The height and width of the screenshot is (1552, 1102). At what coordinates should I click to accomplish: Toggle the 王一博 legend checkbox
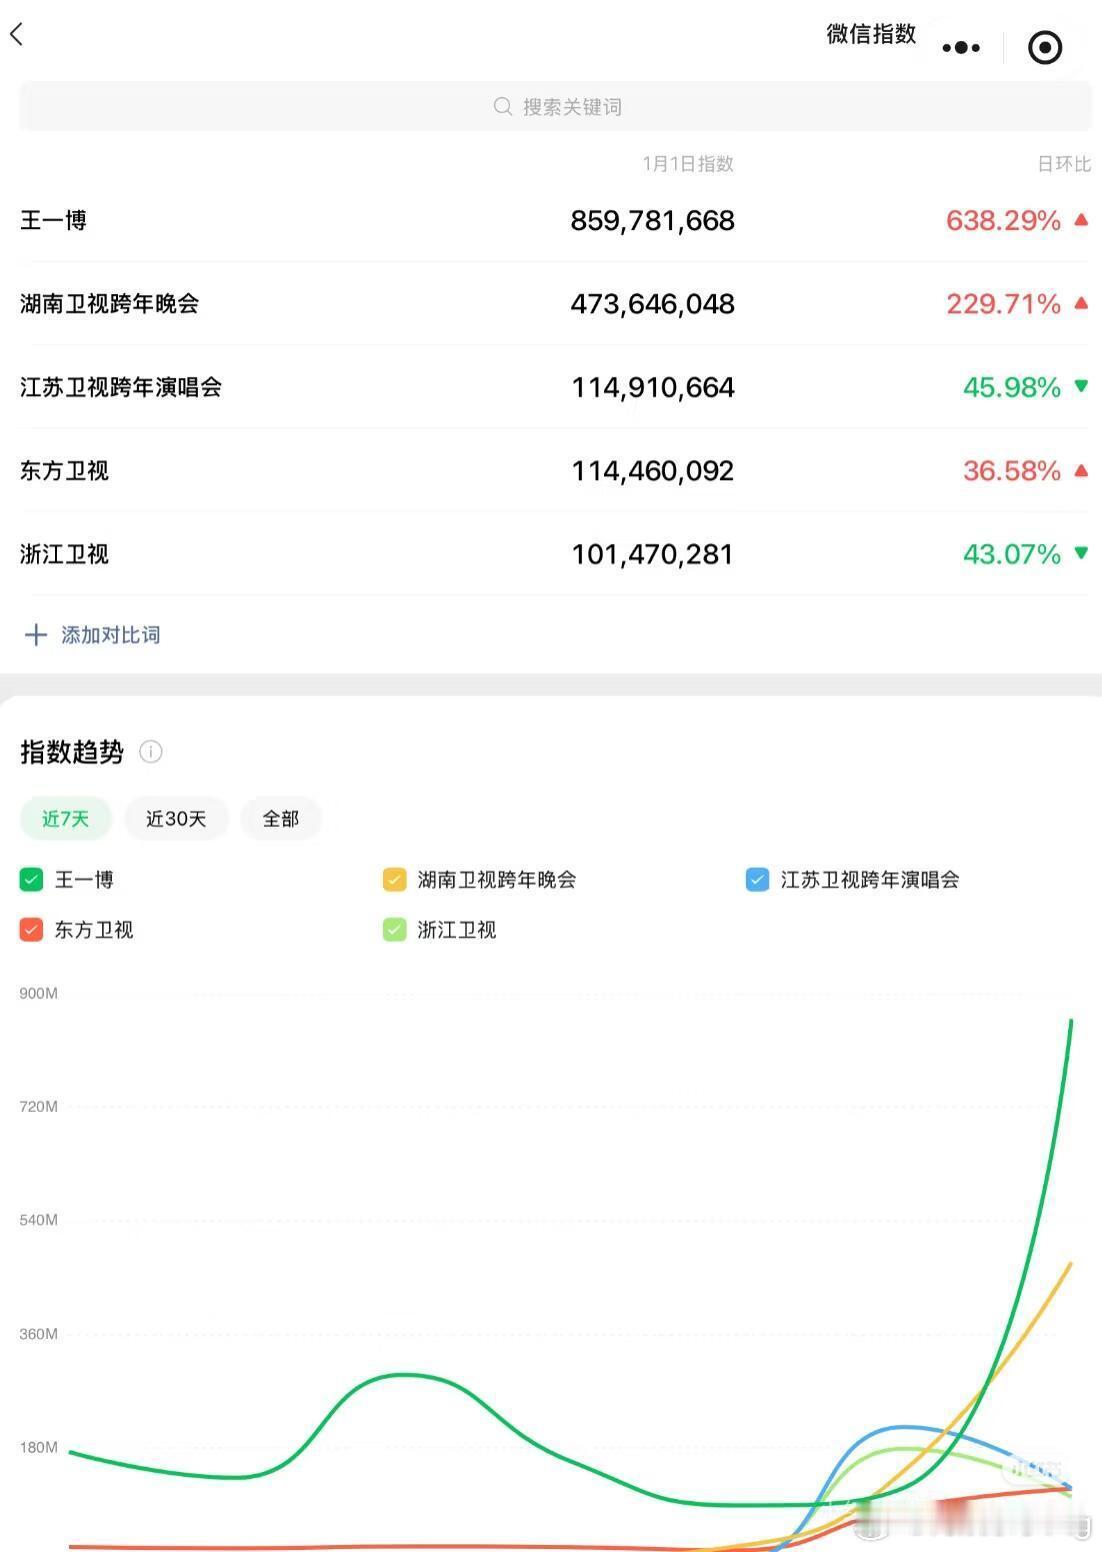point(31,880)
